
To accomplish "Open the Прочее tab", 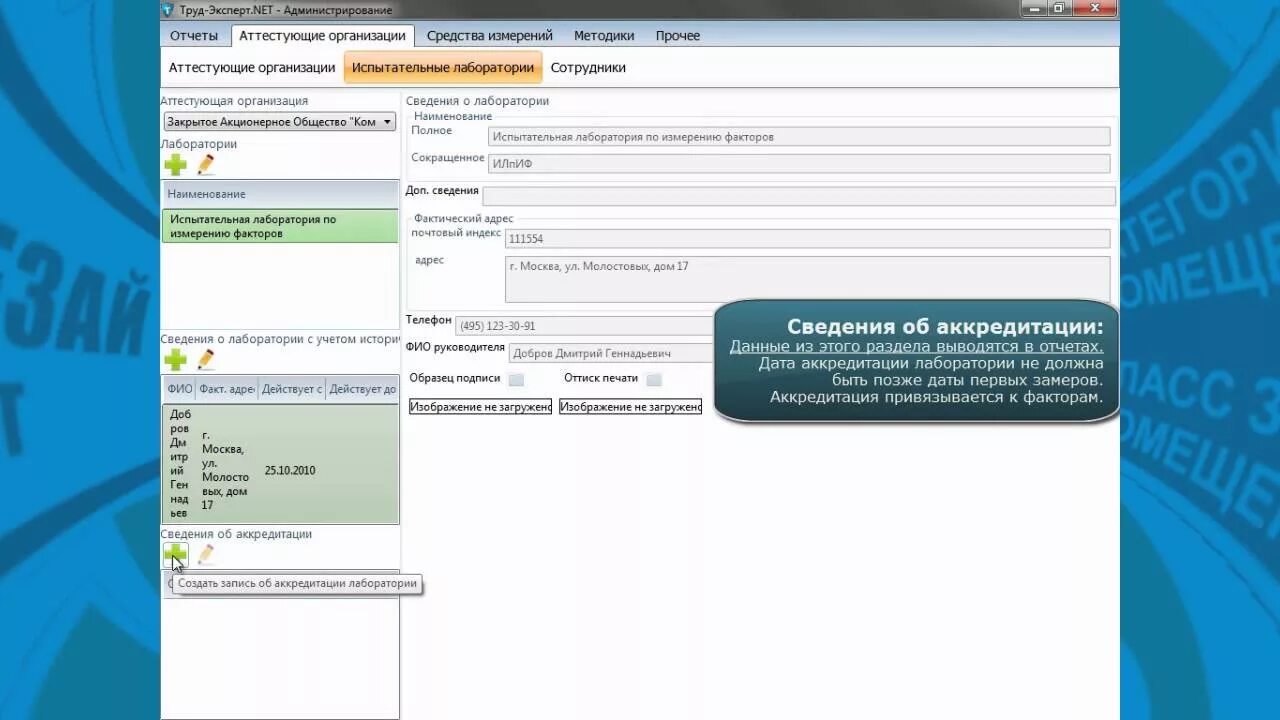I will coord(678,35).
